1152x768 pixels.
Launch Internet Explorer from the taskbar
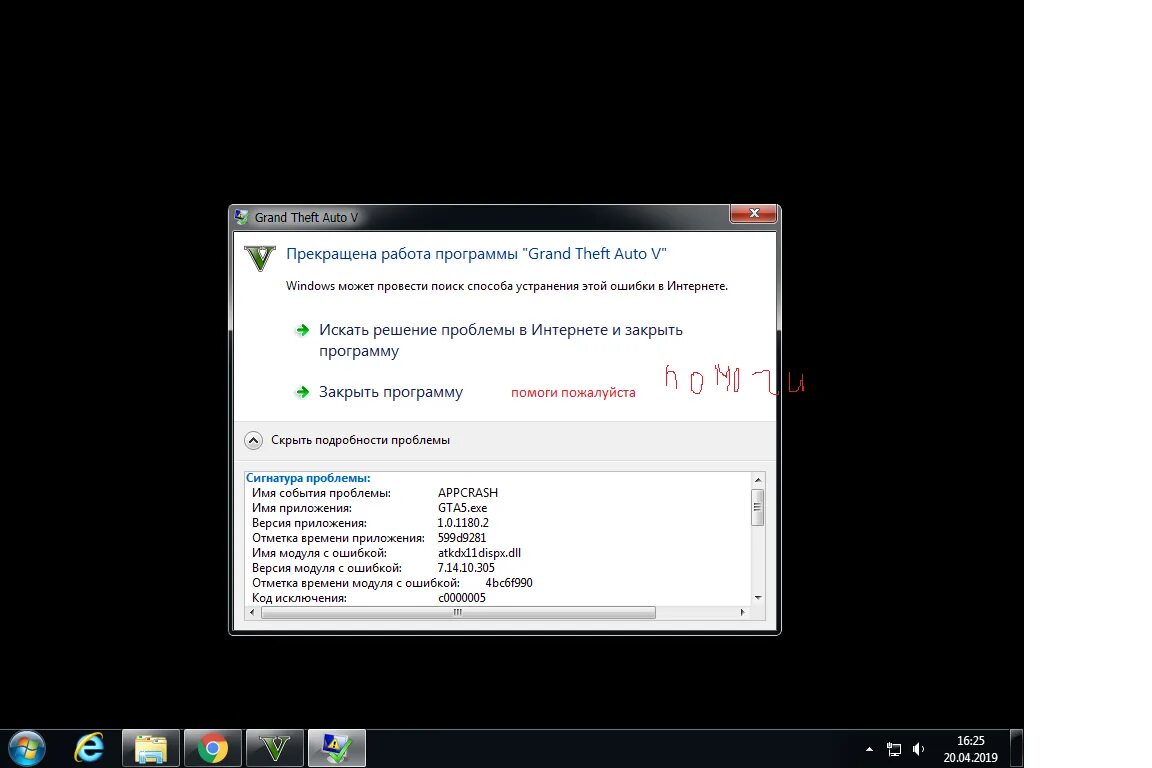90,748
